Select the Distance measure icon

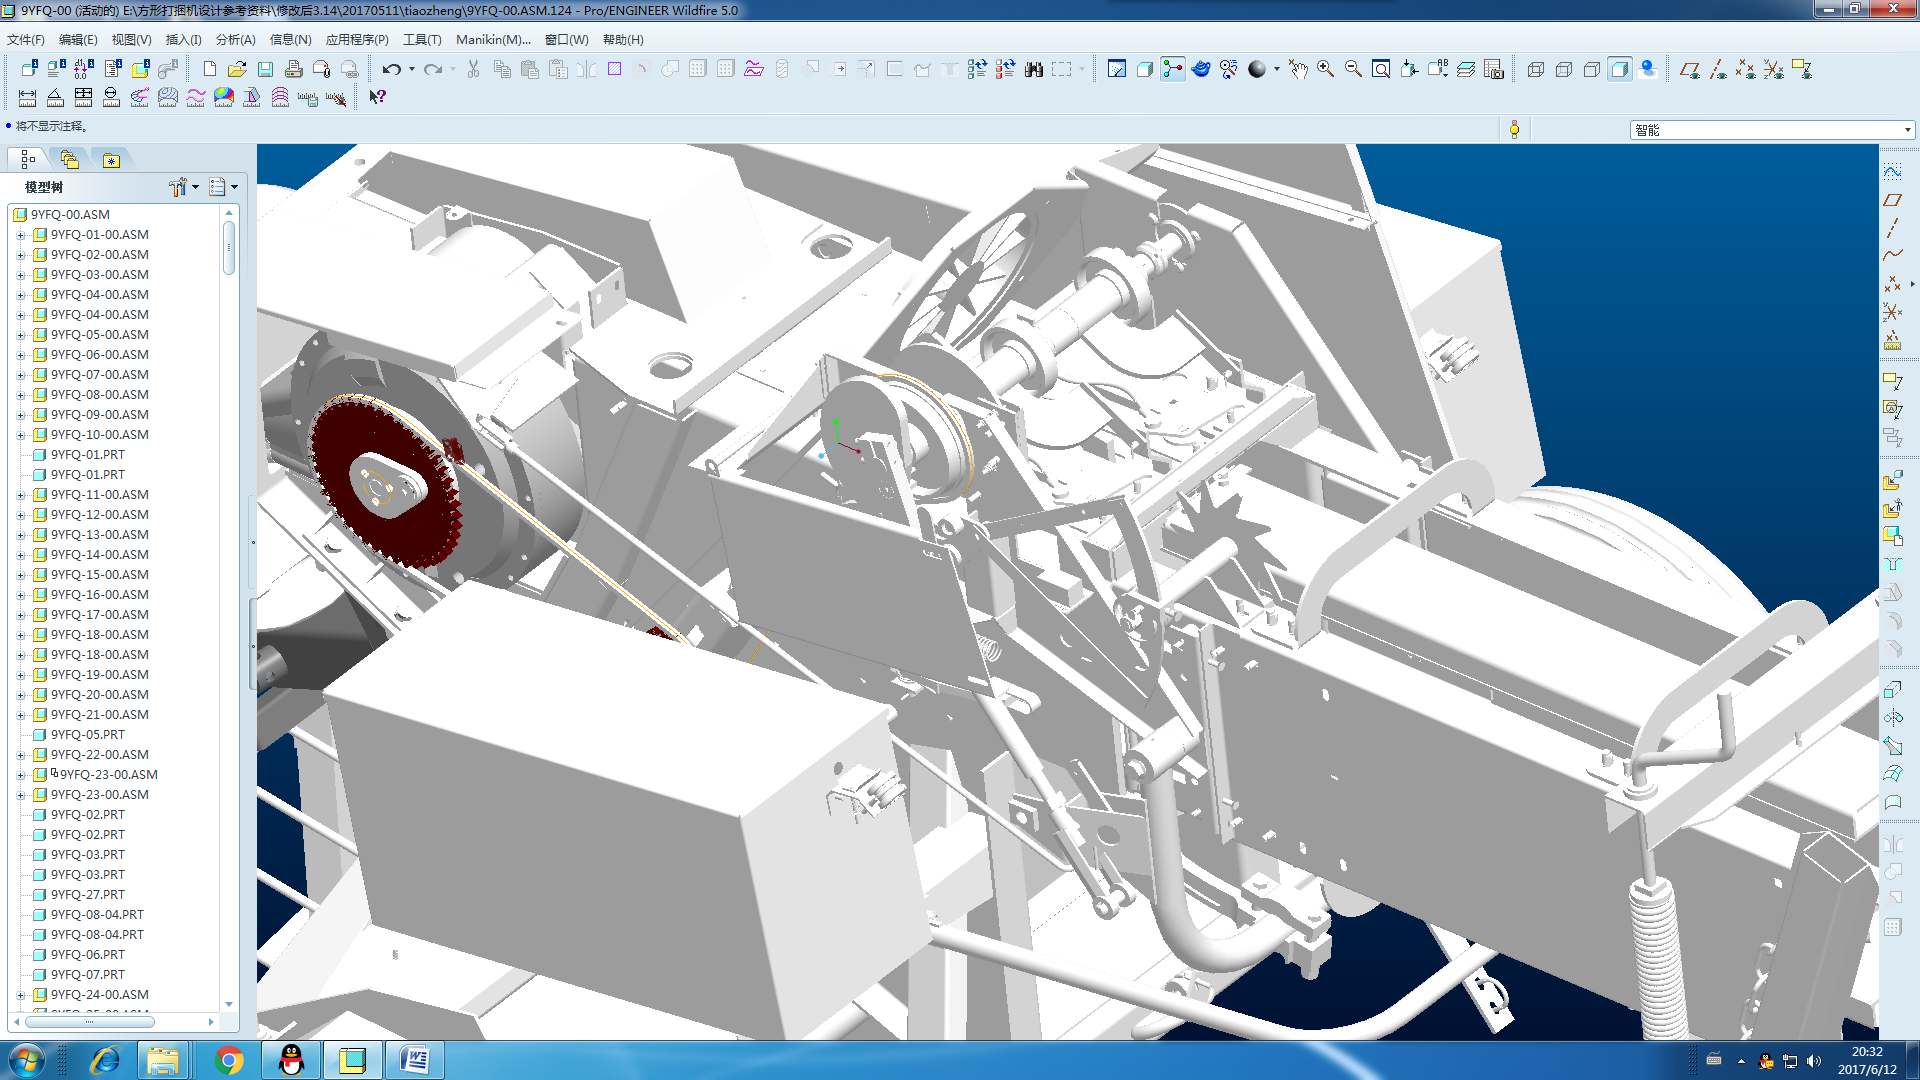pyautogui.click(x=27, y=97)
